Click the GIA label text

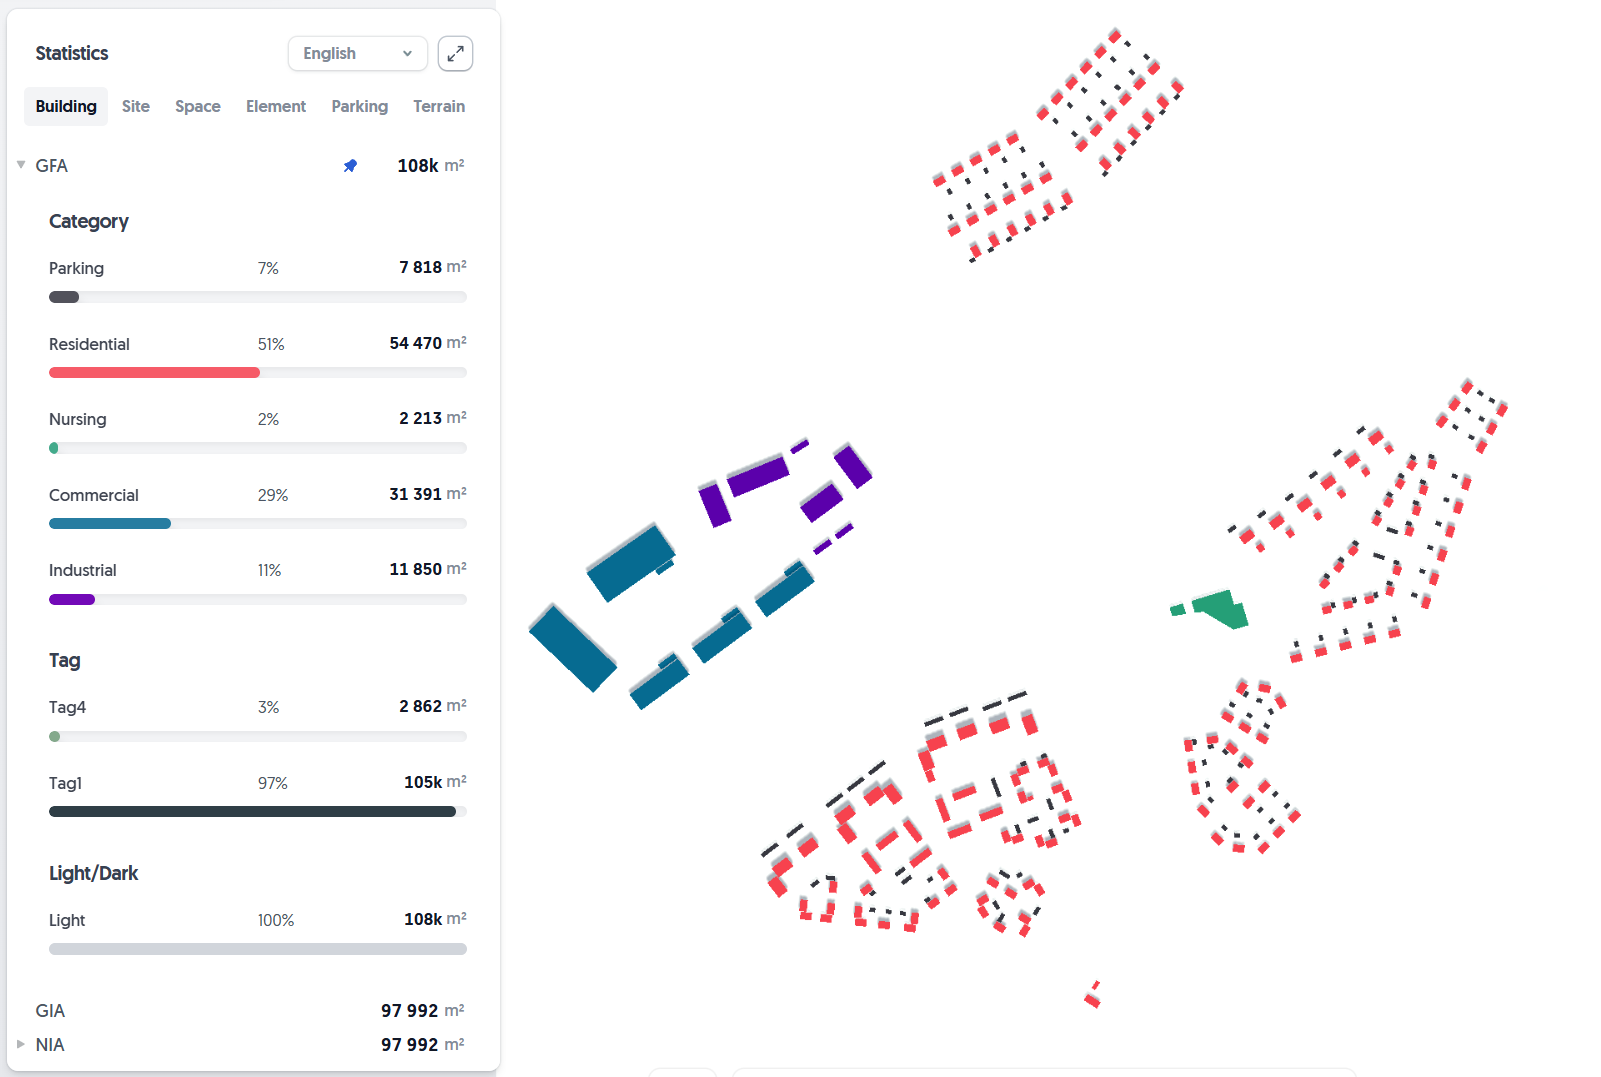coord(50,1011)
